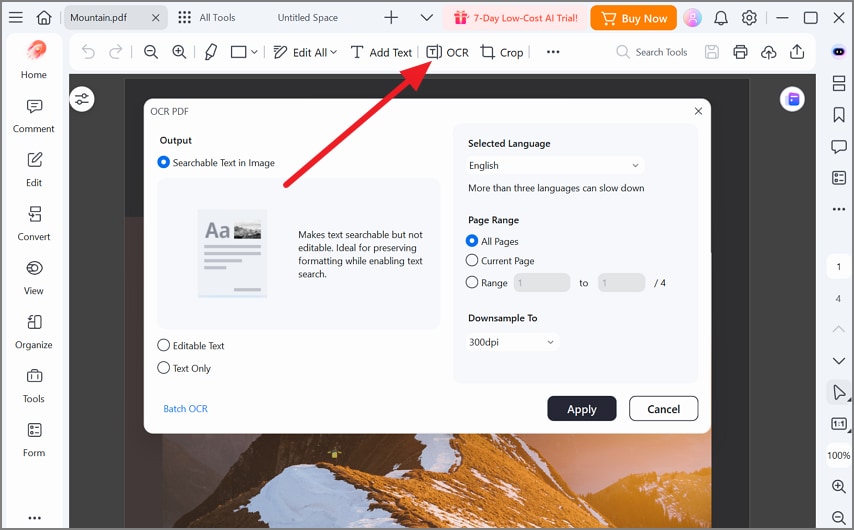Open Organize in sidebar
This screenshot has width=854, height=530.
34,332
